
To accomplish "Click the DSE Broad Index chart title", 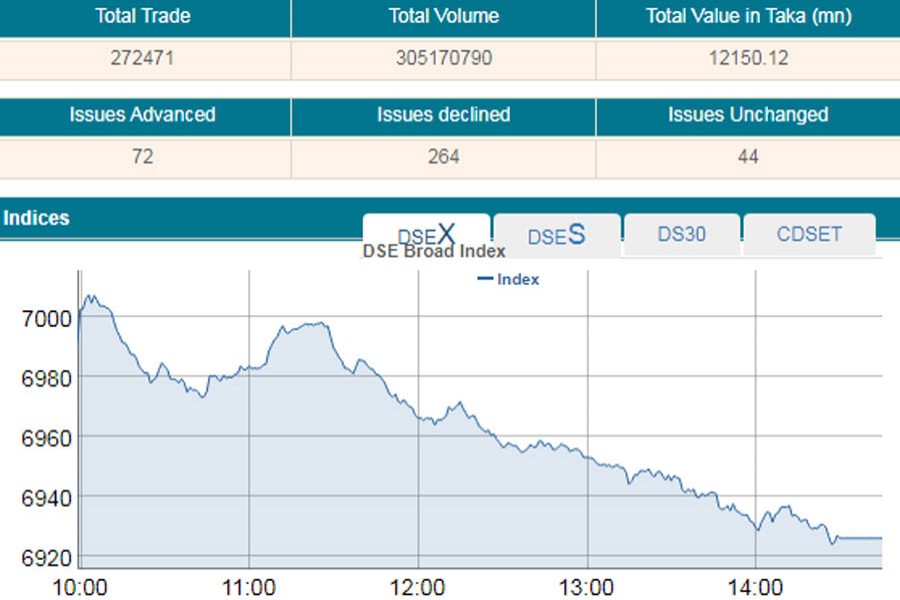I will pos(433,251).
